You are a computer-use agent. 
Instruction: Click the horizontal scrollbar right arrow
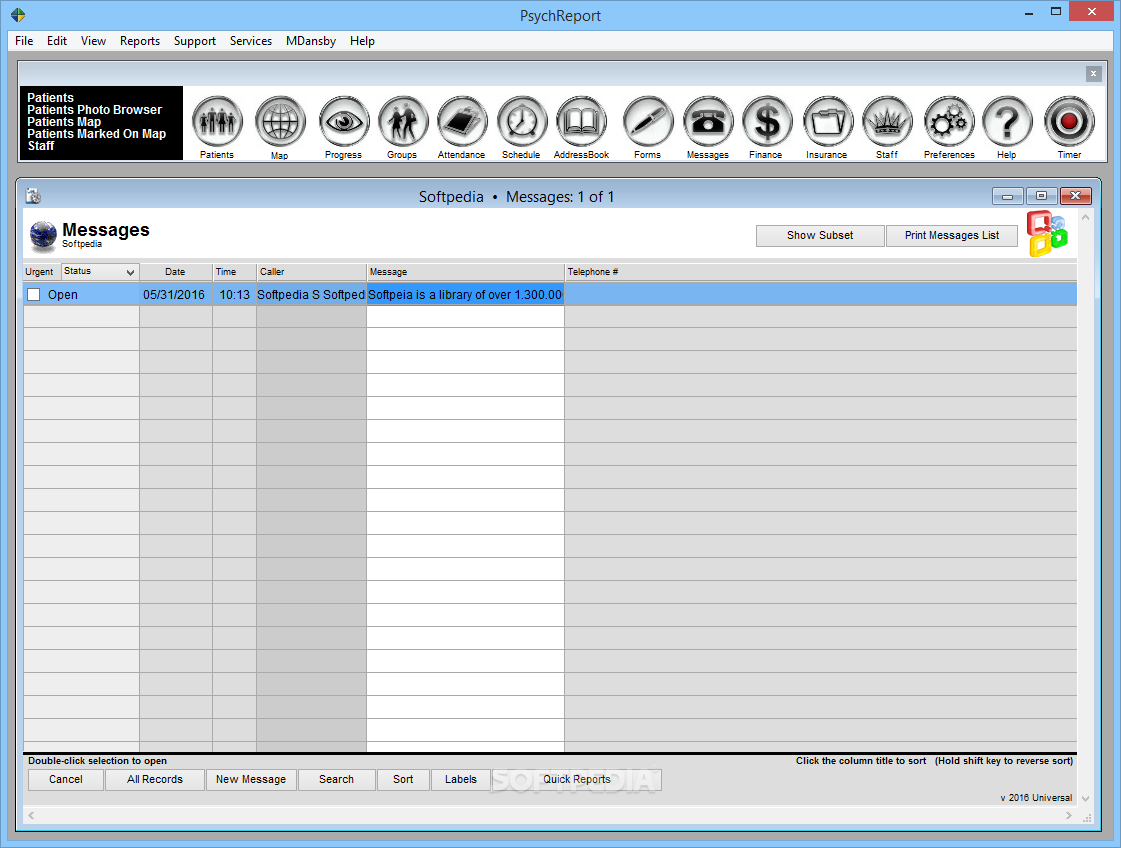(1069, 815)
